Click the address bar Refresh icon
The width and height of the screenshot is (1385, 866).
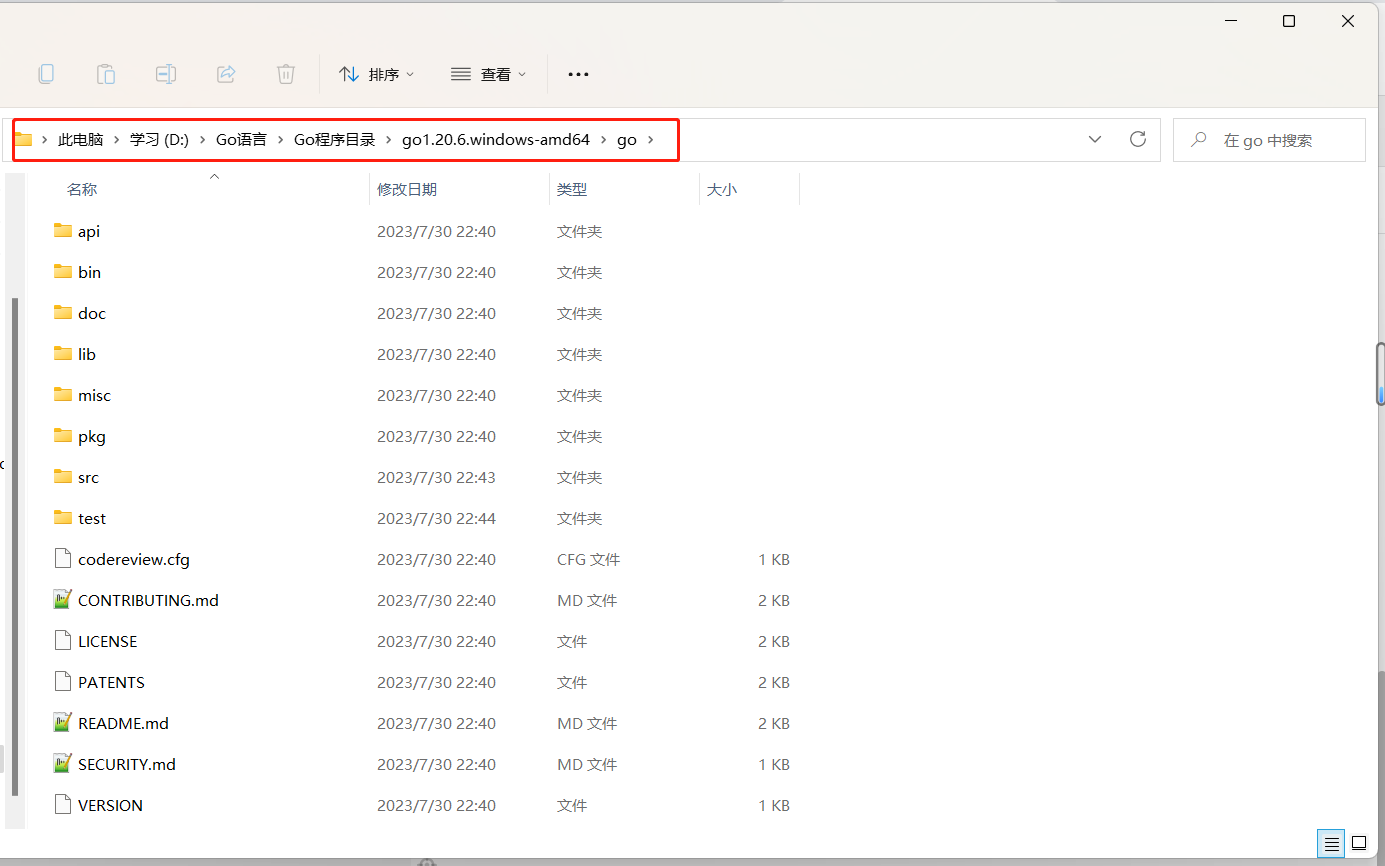pyautogui.click(x=1137, y=140)
